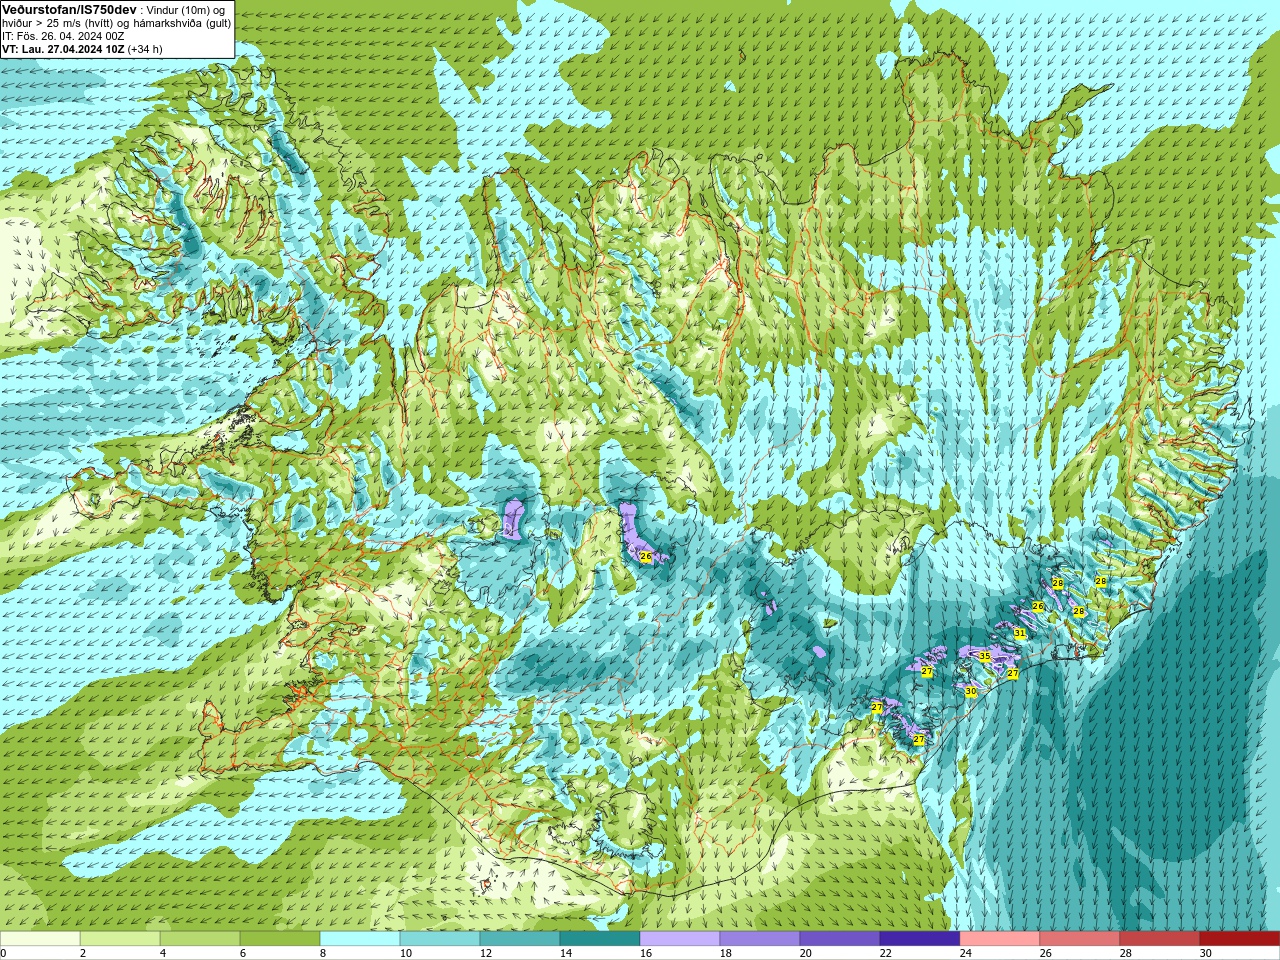Pick the teal 12–14 m/s legend band
The image size is (1280, 960).
(x=520, y=939)
